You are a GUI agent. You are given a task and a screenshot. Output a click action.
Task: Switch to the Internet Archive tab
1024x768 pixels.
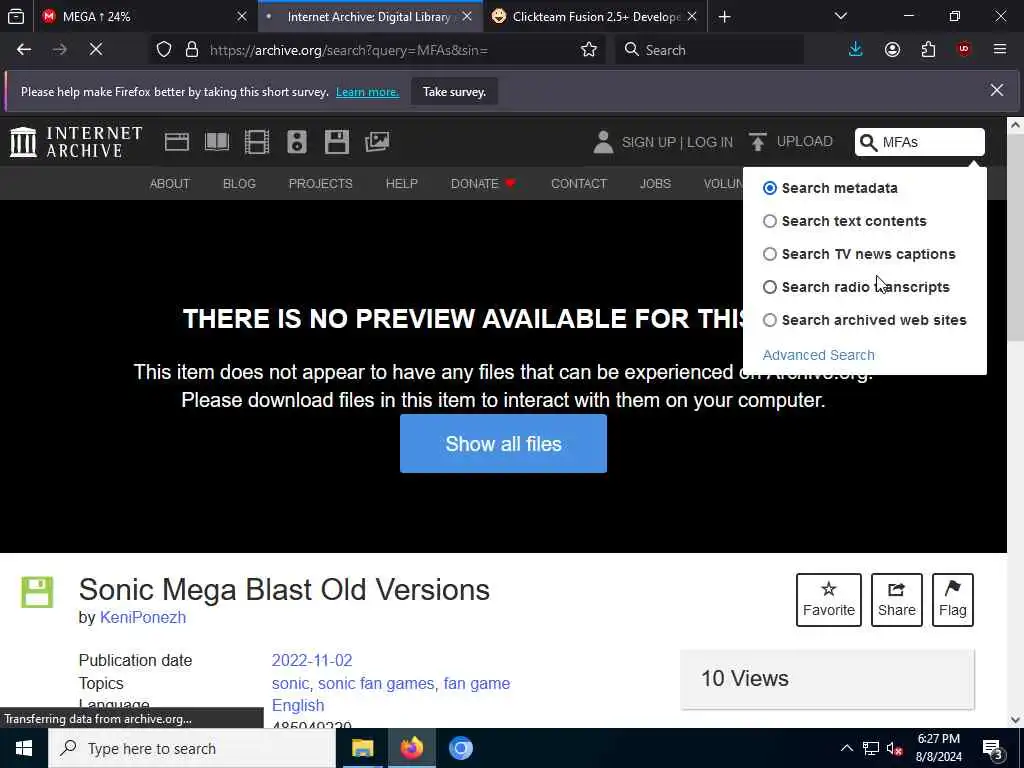[x=368, y=16]
